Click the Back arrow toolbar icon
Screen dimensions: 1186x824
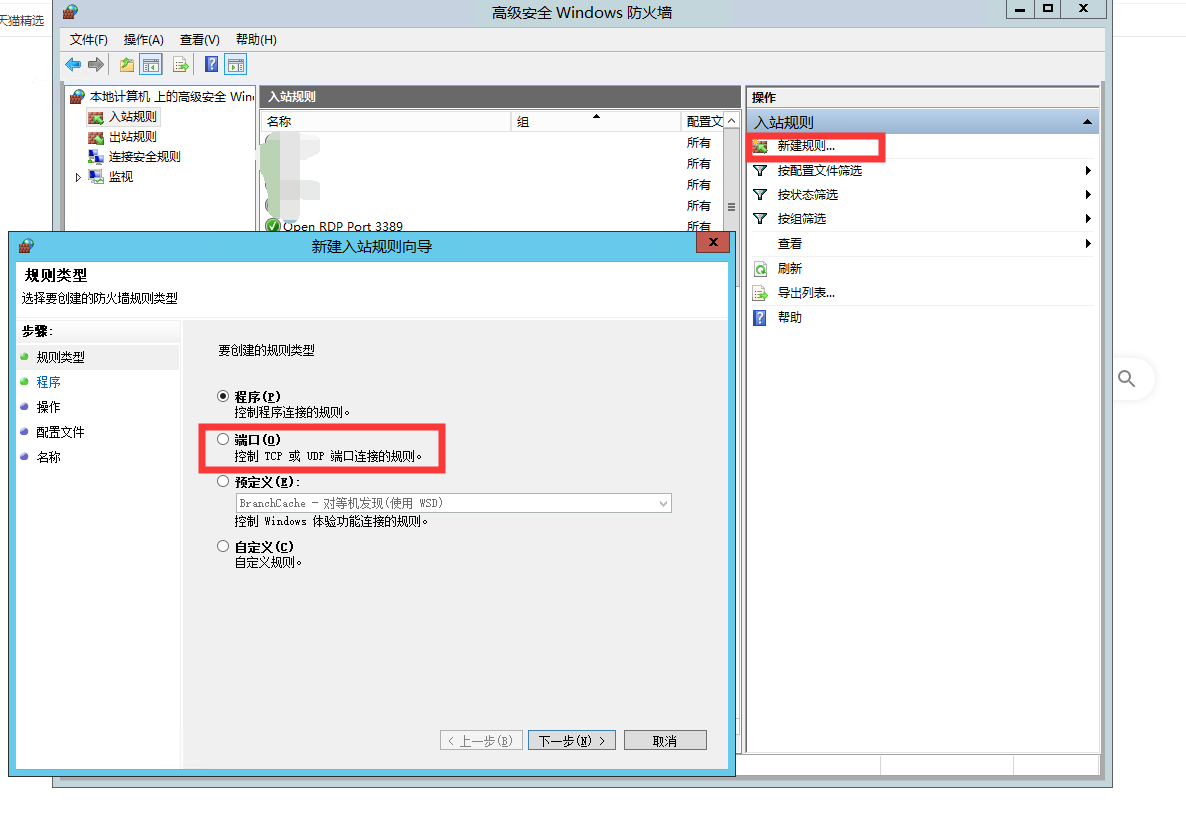(73, 64)
